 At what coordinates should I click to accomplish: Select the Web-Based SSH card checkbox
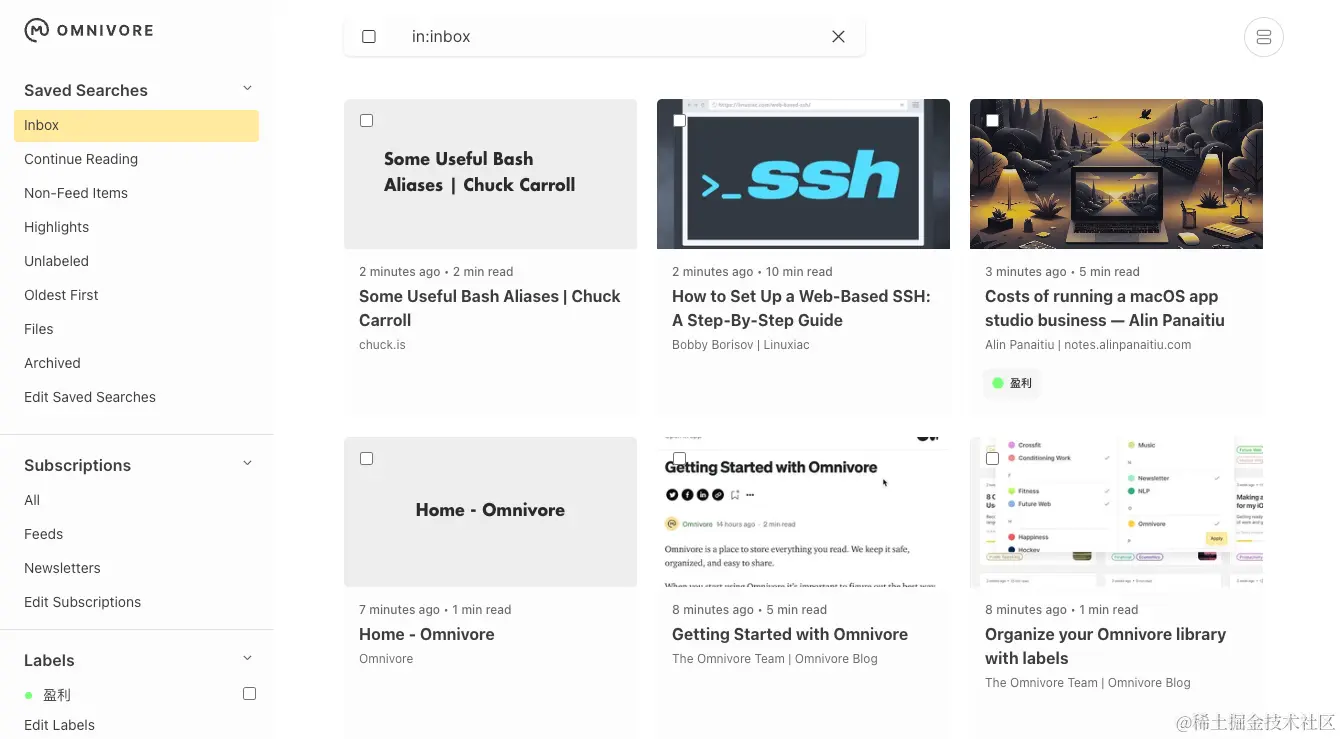(x=680, y=121)
